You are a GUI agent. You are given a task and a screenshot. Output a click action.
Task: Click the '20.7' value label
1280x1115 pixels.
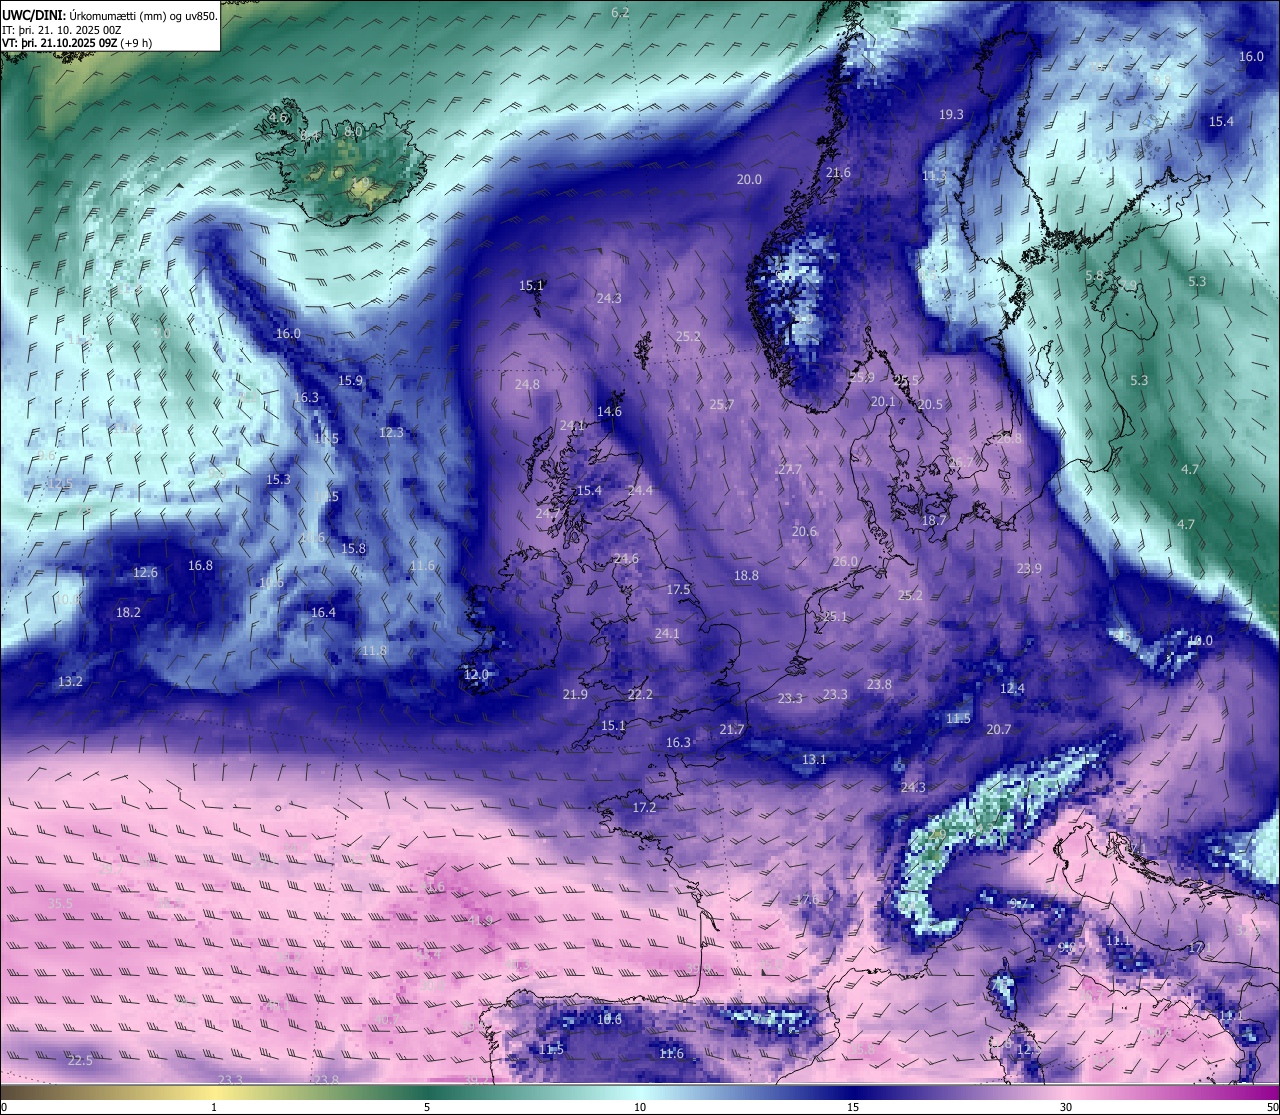click(x=998, y=730)
